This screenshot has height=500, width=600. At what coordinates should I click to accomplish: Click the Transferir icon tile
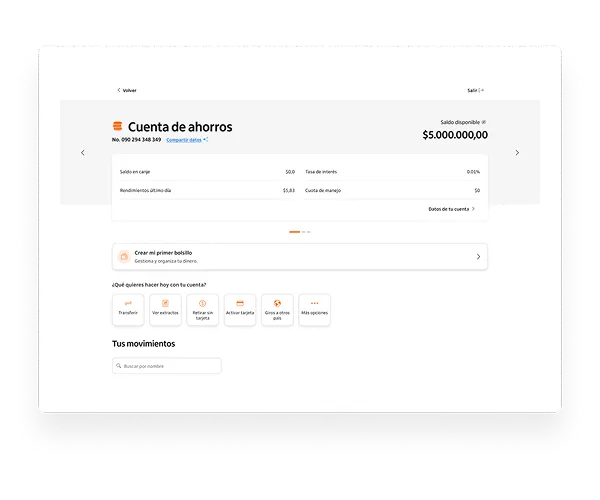pos(128,310)
